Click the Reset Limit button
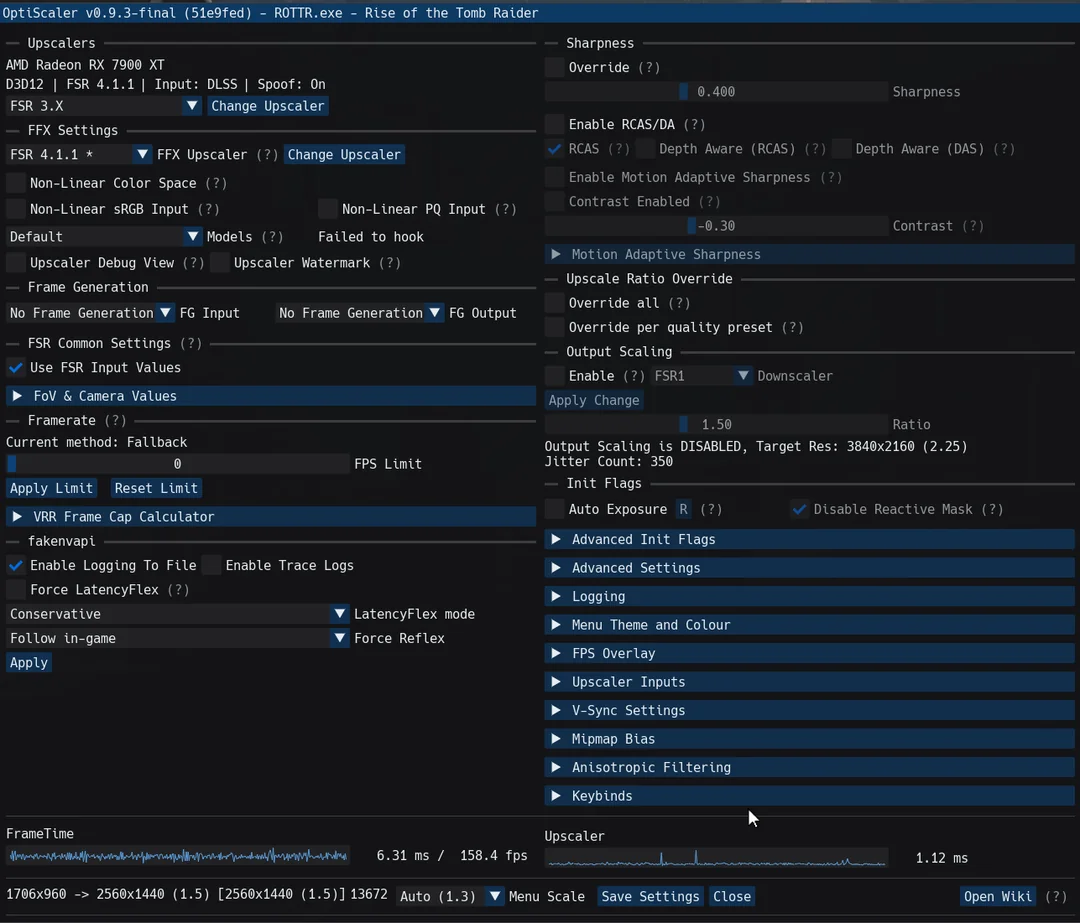Image resolution: width=1080 pixels, height=923 pixels. [156, 488]
